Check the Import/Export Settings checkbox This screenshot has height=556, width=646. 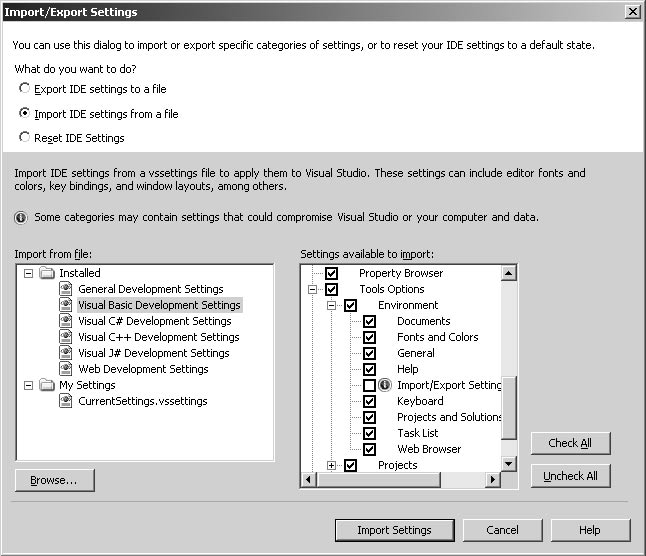[370, 385]
